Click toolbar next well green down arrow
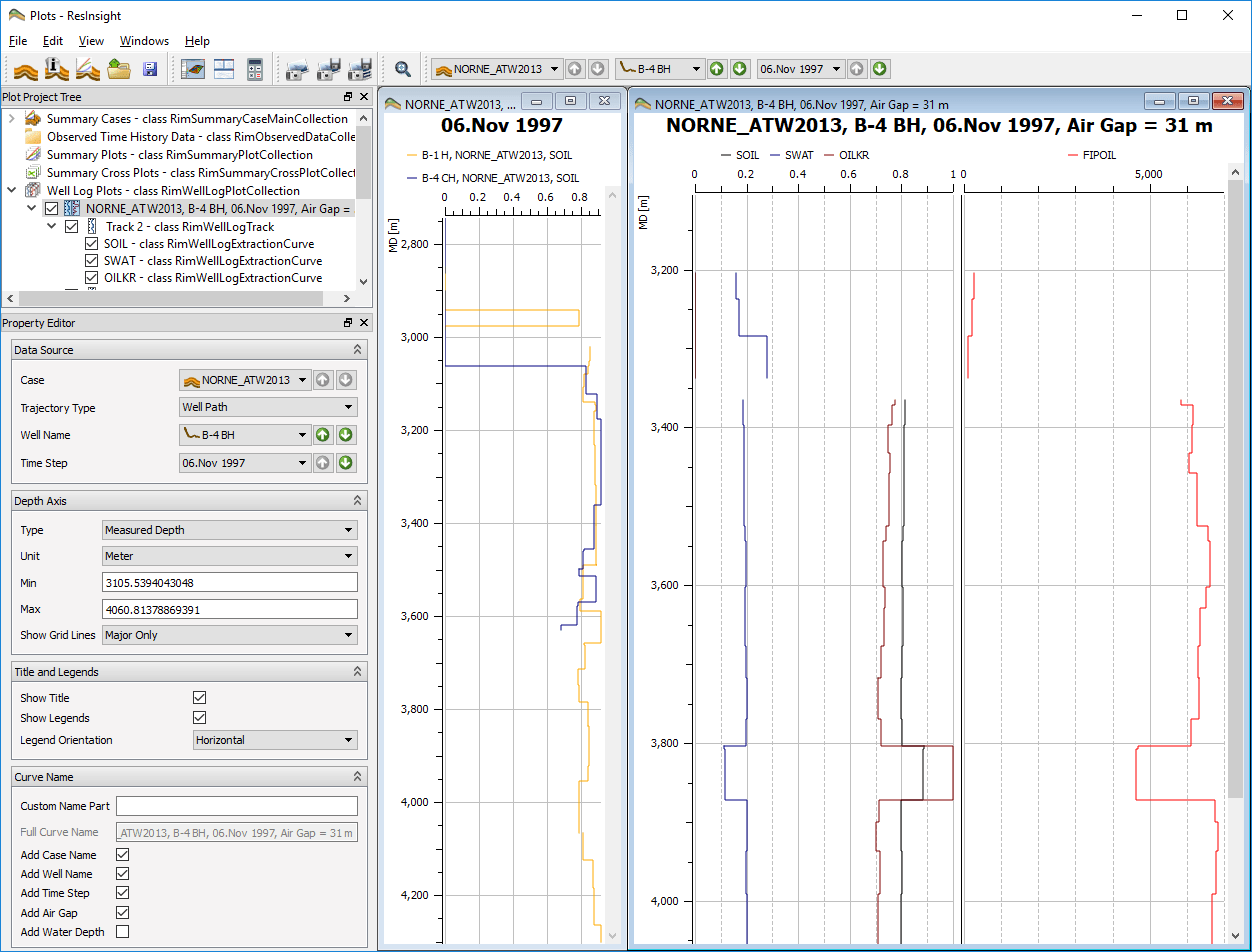1252x952 pixels. (x=739, y=69)
